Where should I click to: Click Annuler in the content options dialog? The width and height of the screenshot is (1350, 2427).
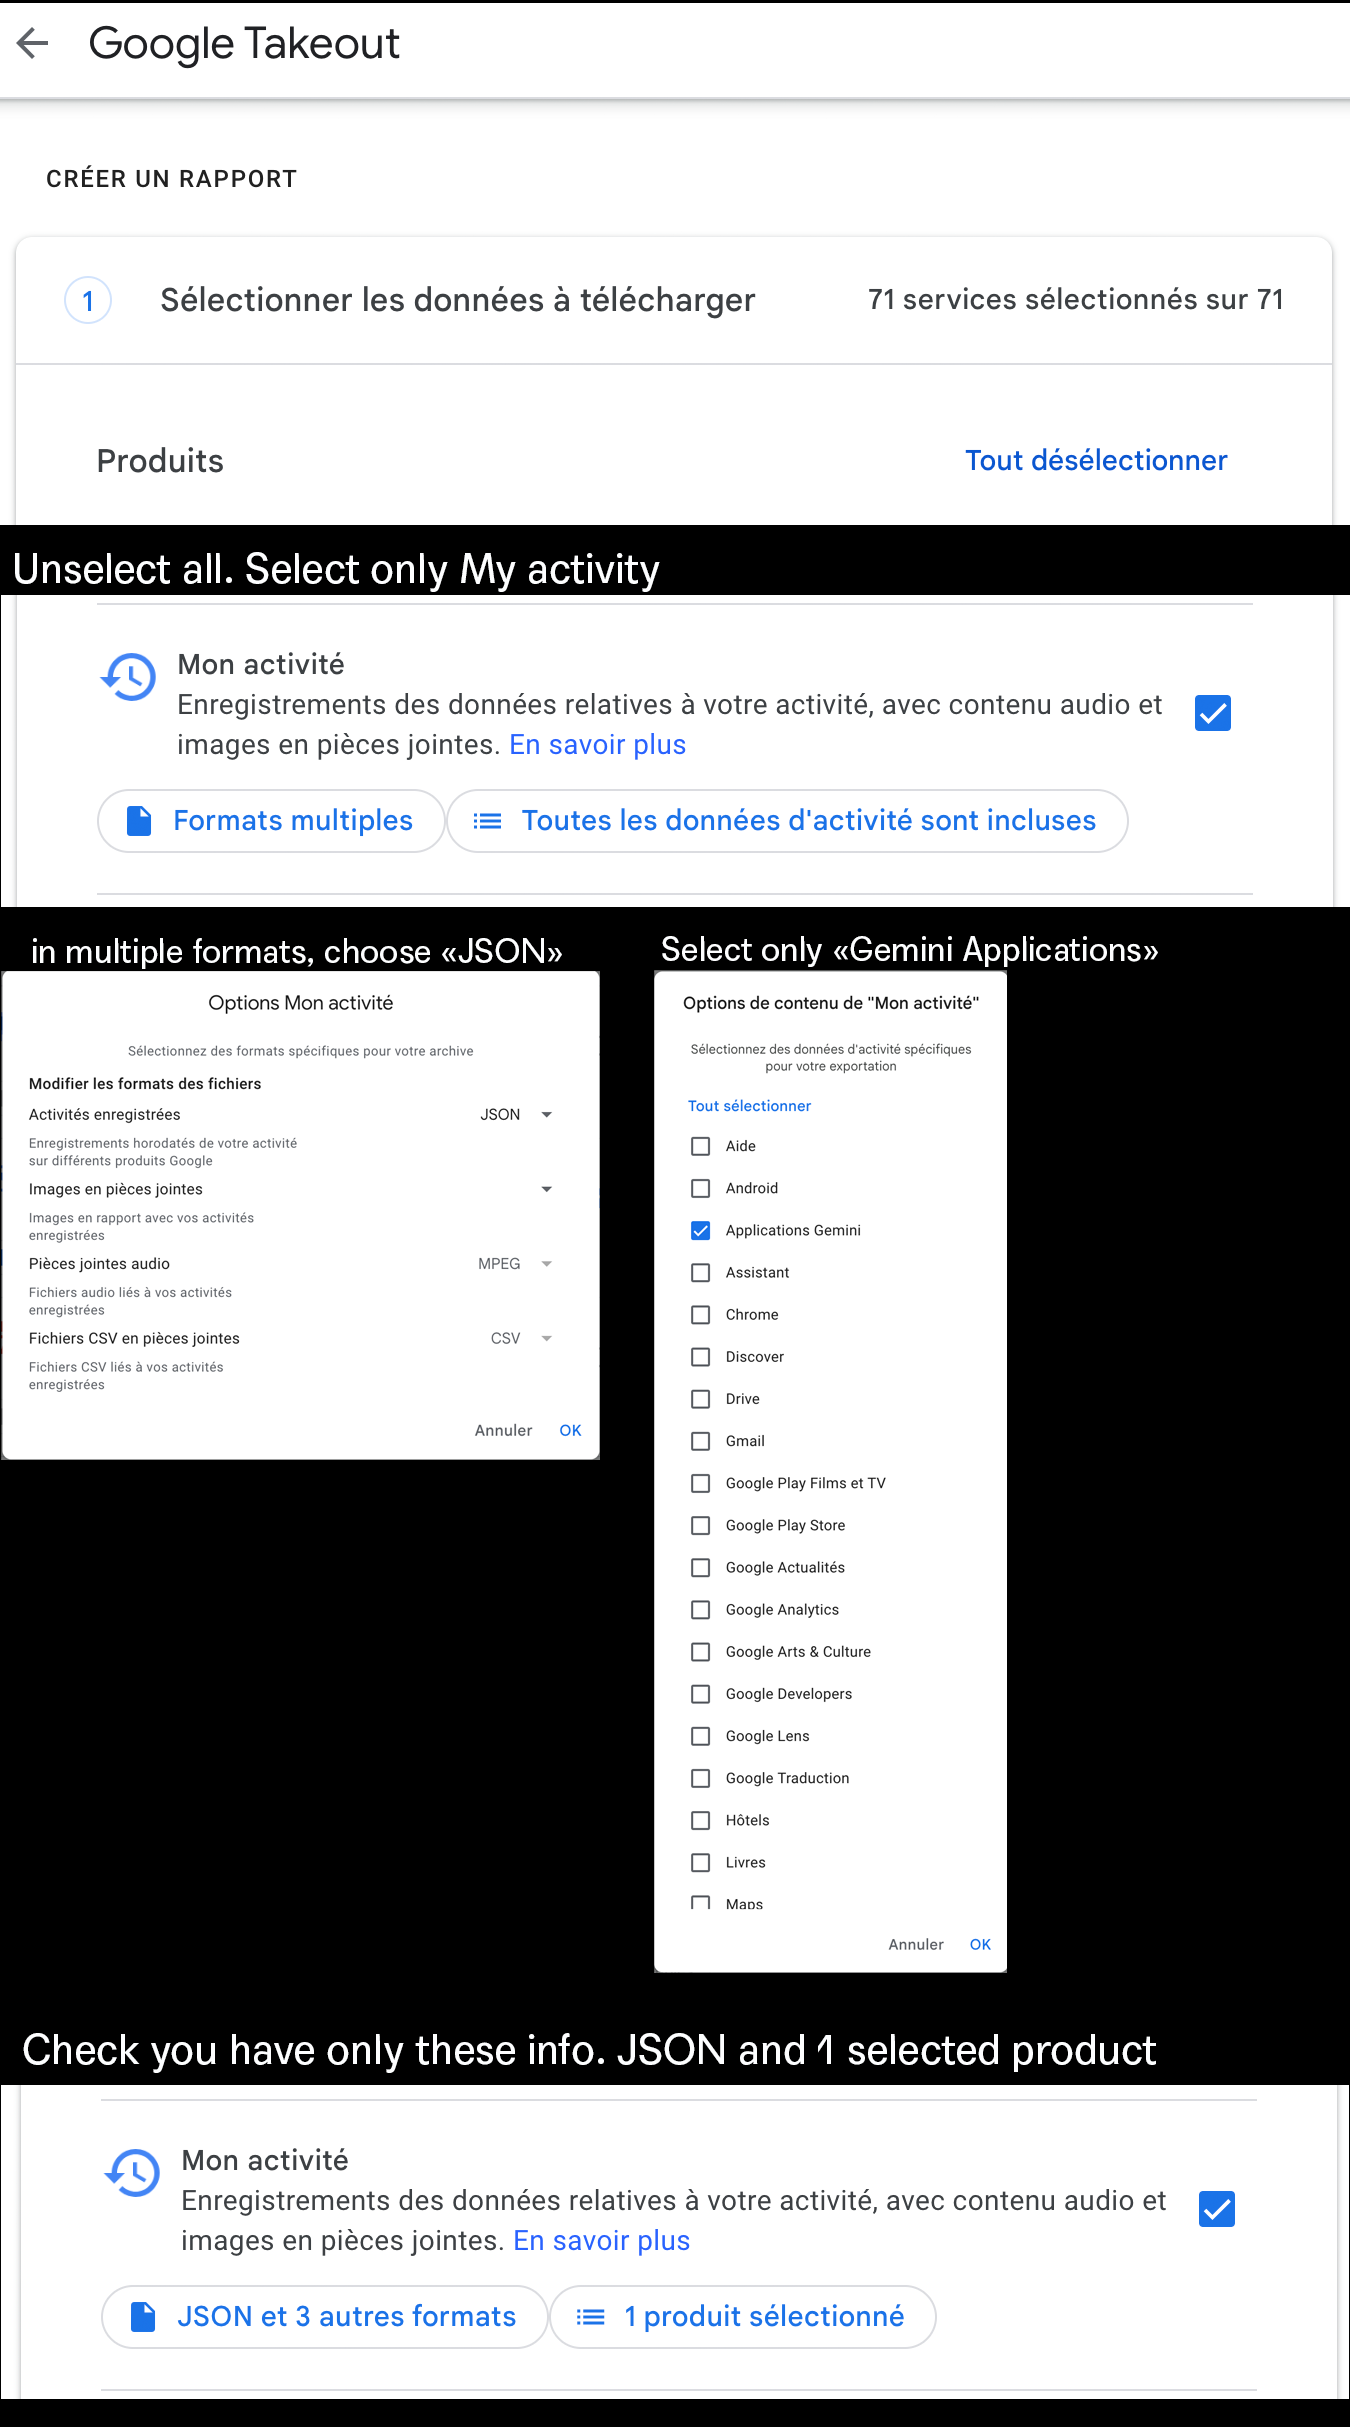coord(916,1944)
